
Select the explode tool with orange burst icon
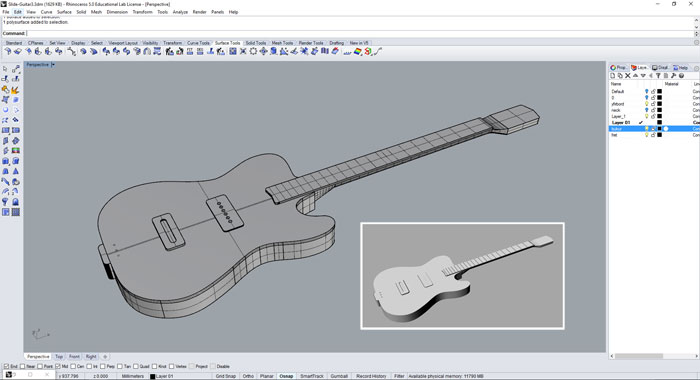tap(15, 90)
